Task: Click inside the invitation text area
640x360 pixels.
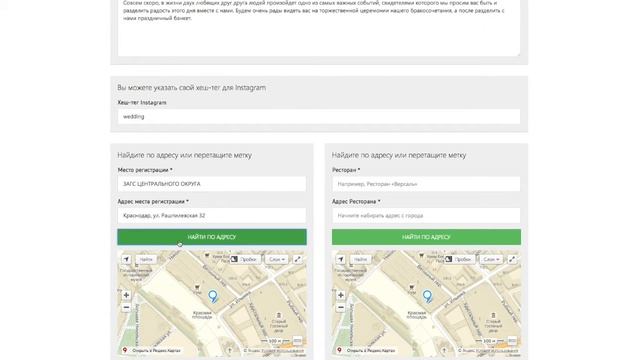Action: [319, 28]
